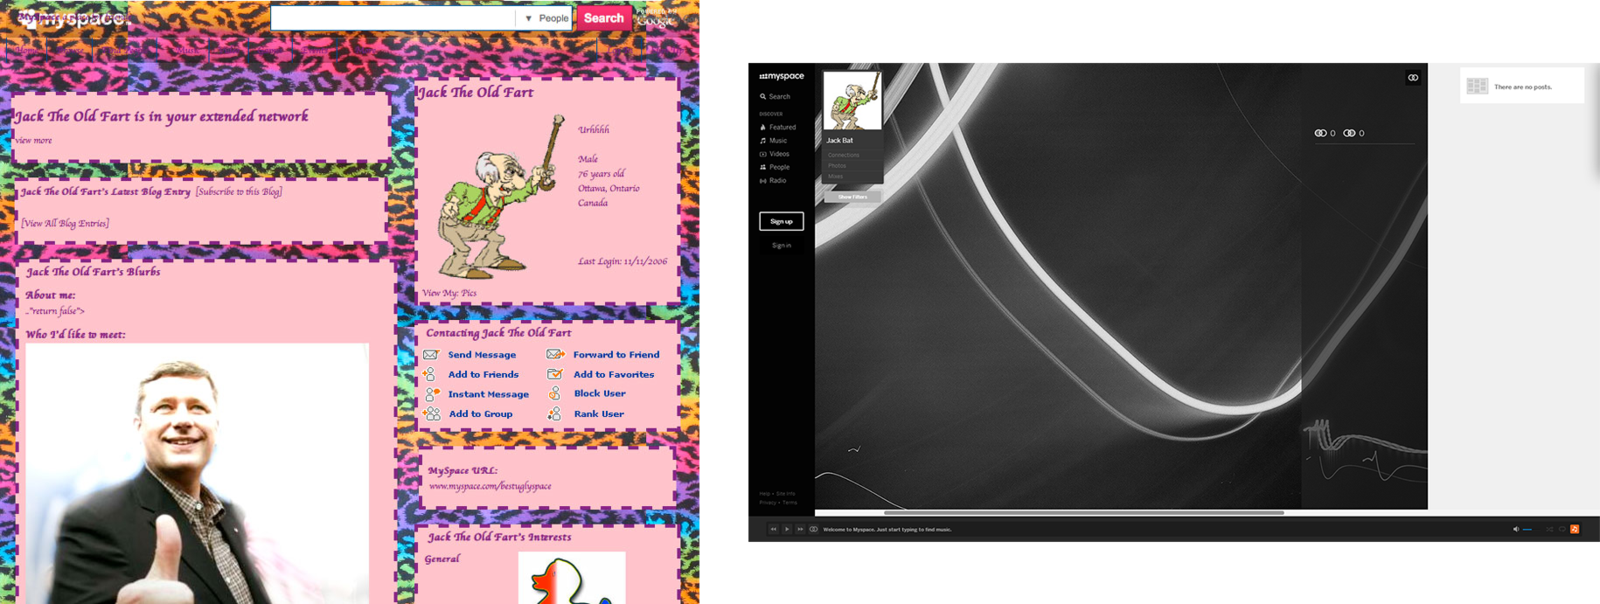Image resolution: width=1600 pixels, height=604 pixels.
Task: Click the Add to Friends person icon
Action: click(429, 374)
